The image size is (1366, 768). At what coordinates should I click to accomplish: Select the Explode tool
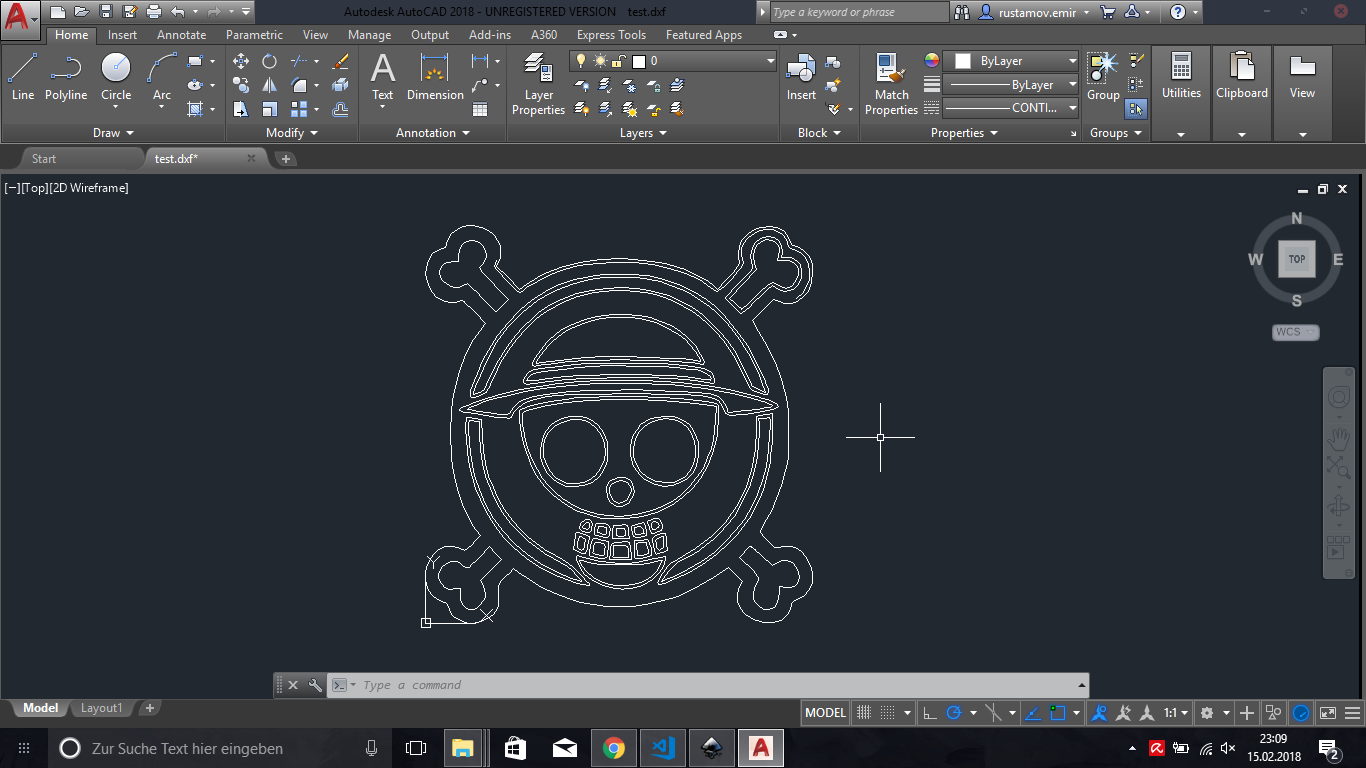click(x=341, y=85)
